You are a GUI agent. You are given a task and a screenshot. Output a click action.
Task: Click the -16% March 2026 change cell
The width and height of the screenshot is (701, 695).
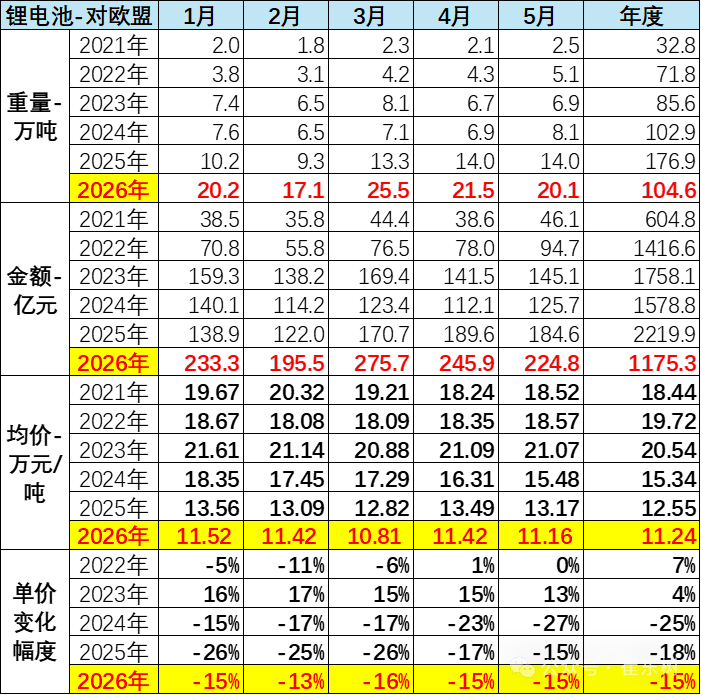click(371, 680)
